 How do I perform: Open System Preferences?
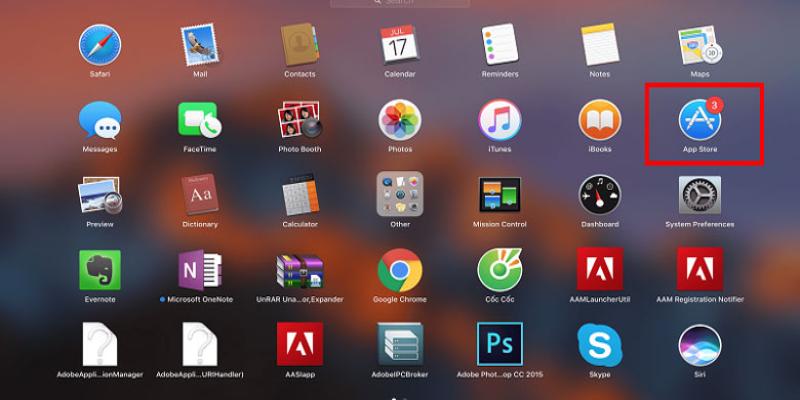point(700,195)
